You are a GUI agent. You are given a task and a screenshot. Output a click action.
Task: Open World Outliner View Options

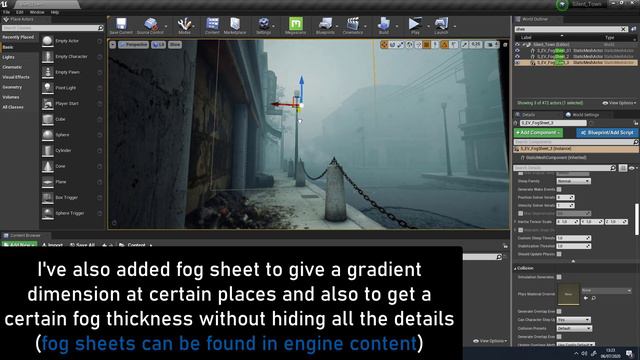619,103
